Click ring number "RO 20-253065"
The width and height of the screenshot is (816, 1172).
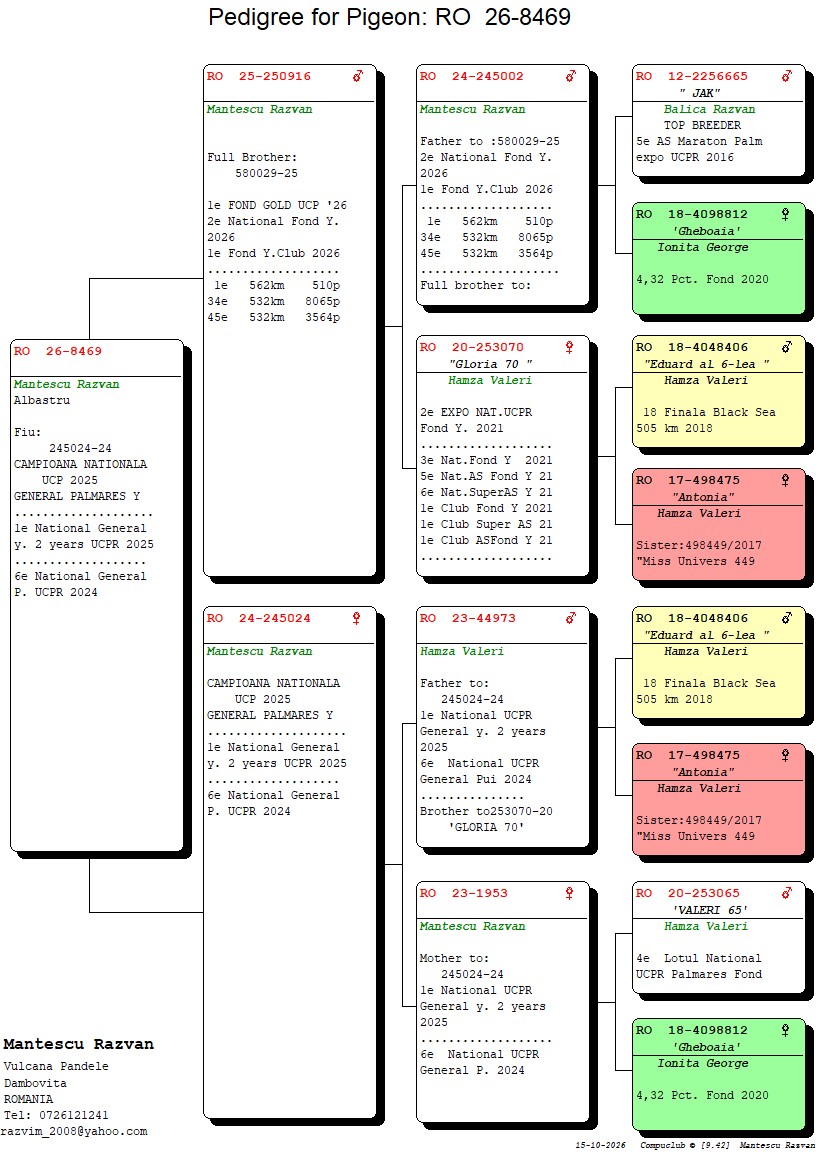pos(687,893)
